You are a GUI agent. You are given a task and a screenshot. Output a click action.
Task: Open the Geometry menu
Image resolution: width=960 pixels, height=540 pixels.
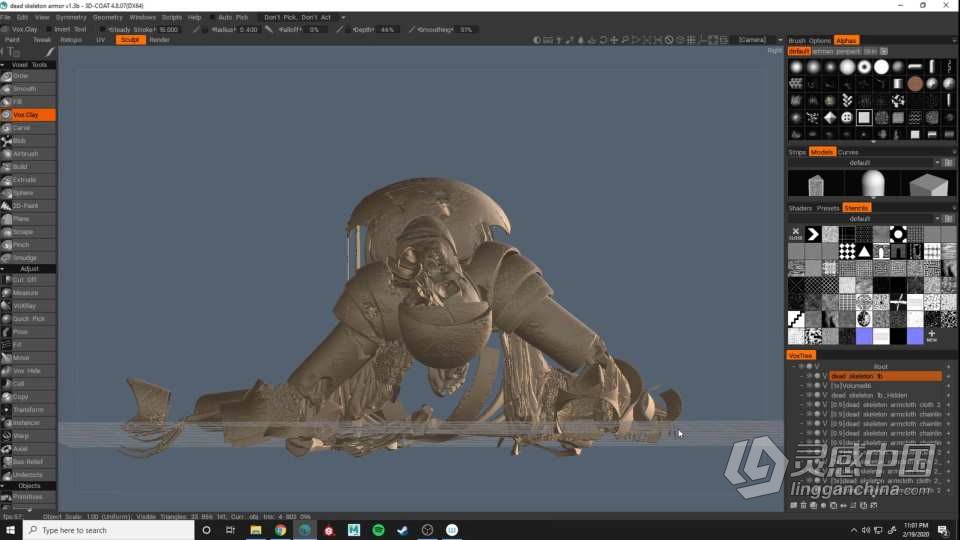coord(108,17)
